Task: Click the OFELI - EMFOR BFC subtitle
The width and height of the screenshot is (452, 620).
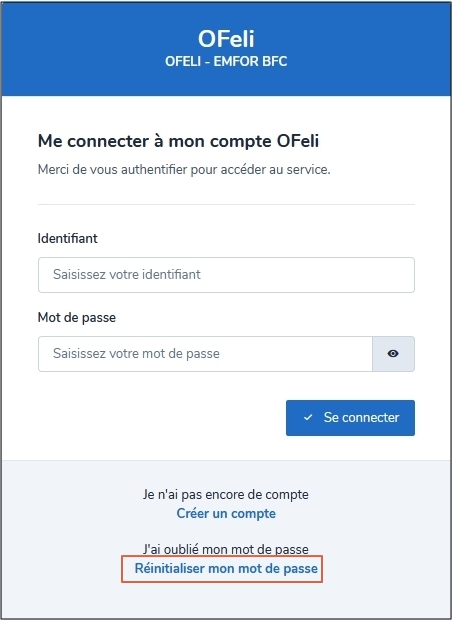Action: 226,62
